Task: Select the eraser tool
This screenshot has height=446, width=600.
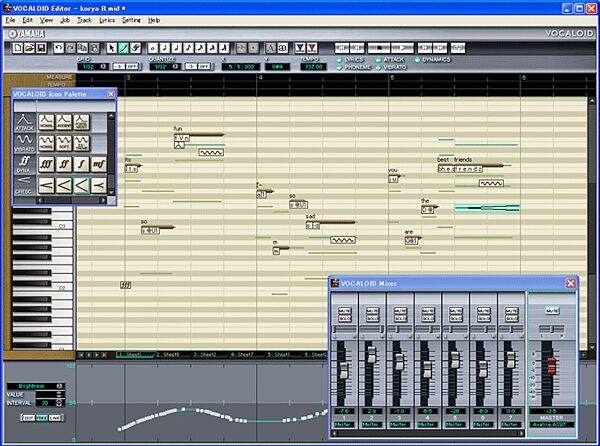Action: (x=135, y=48)
